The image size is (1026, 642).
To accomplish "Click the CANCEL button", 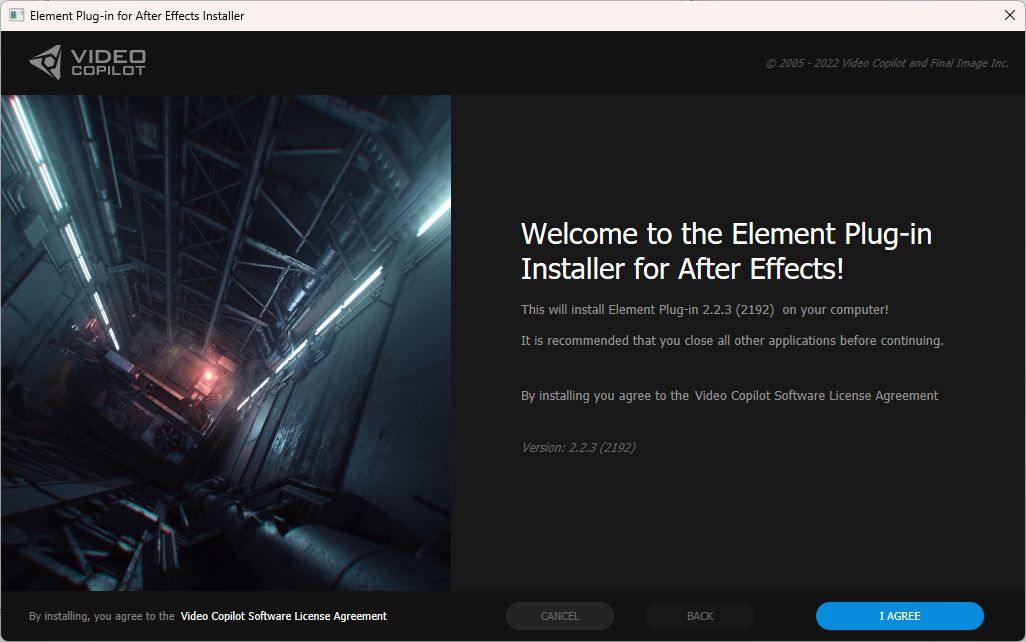I will pyautogui.click(x=560, y=616).
